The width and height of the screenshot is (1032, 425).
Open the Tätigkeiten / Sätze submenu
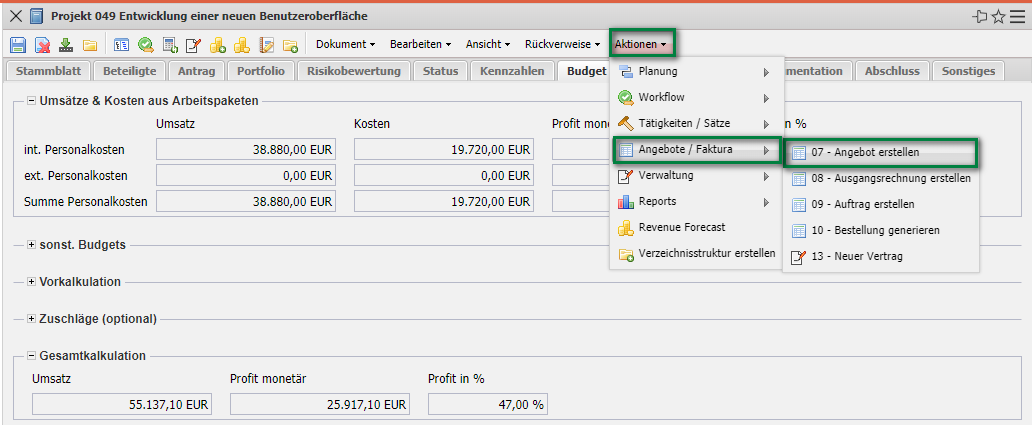coord(696,123)
